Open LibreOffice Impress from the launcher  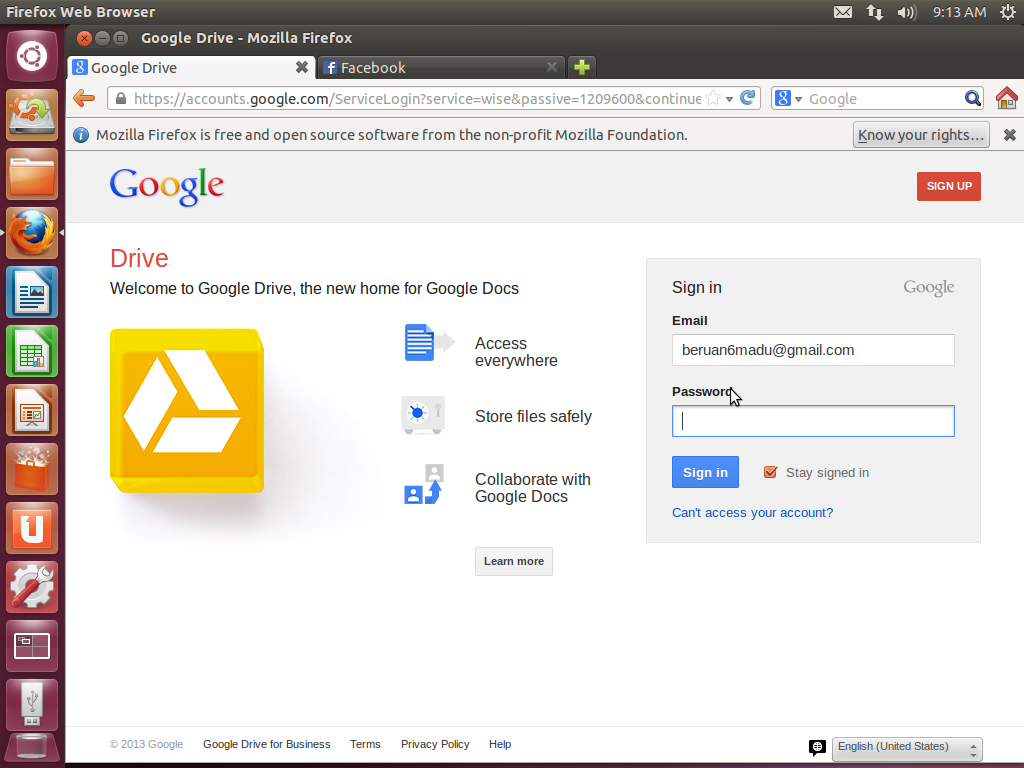[x=31, y=410]
